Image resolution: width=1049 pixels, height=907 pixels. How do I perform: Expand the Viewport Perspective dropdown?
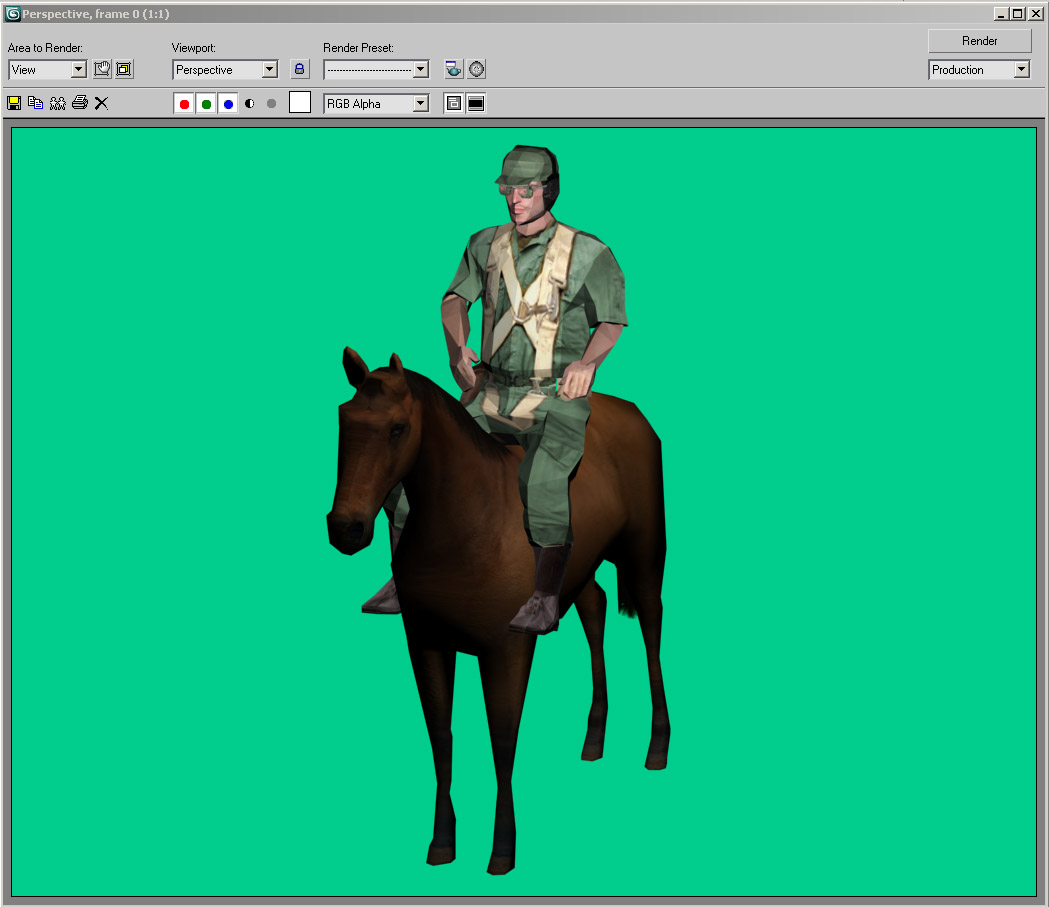click(x=268, y=70)
